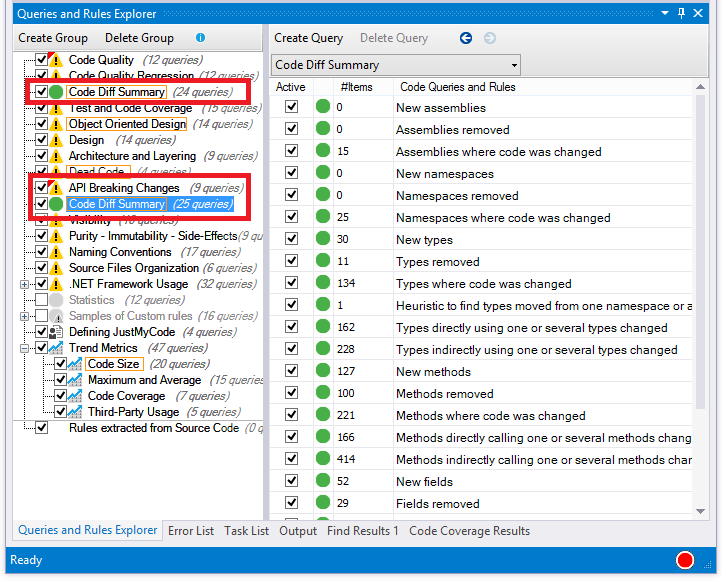Viewport: 722px width, 583px height.
Task: Click the scrollbar down arrow in rules list
Action: pyautogui.click(x=700, y=512)
